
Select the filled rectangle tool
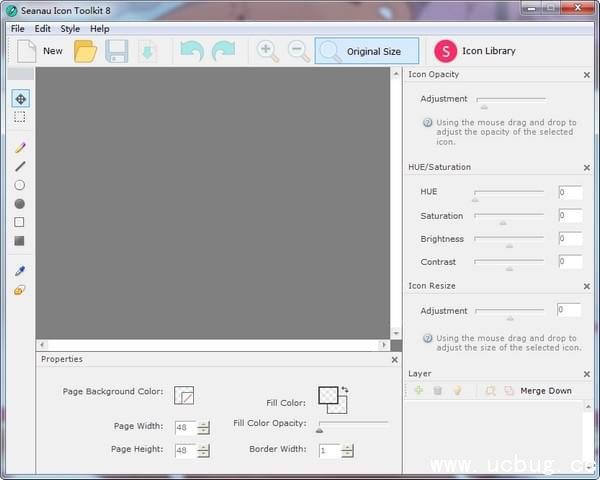[x=19, y=240]
